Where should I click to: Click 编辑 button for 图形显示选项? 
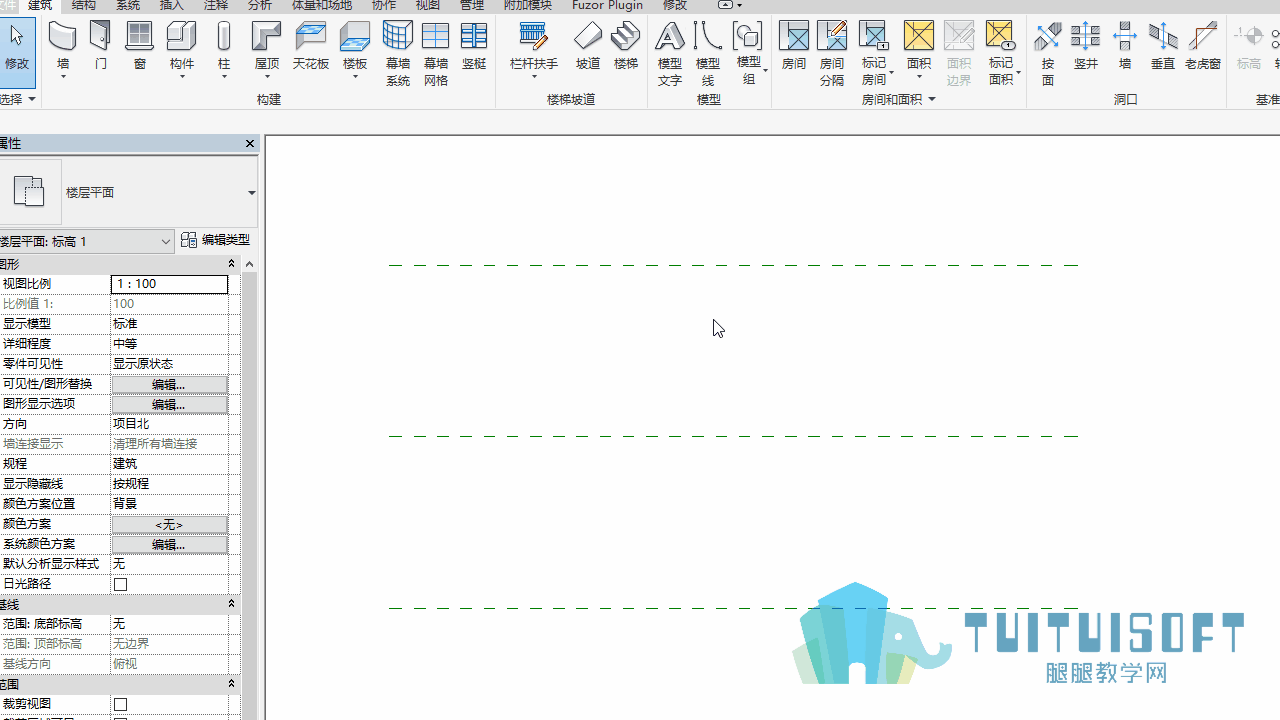coord(169,404)
